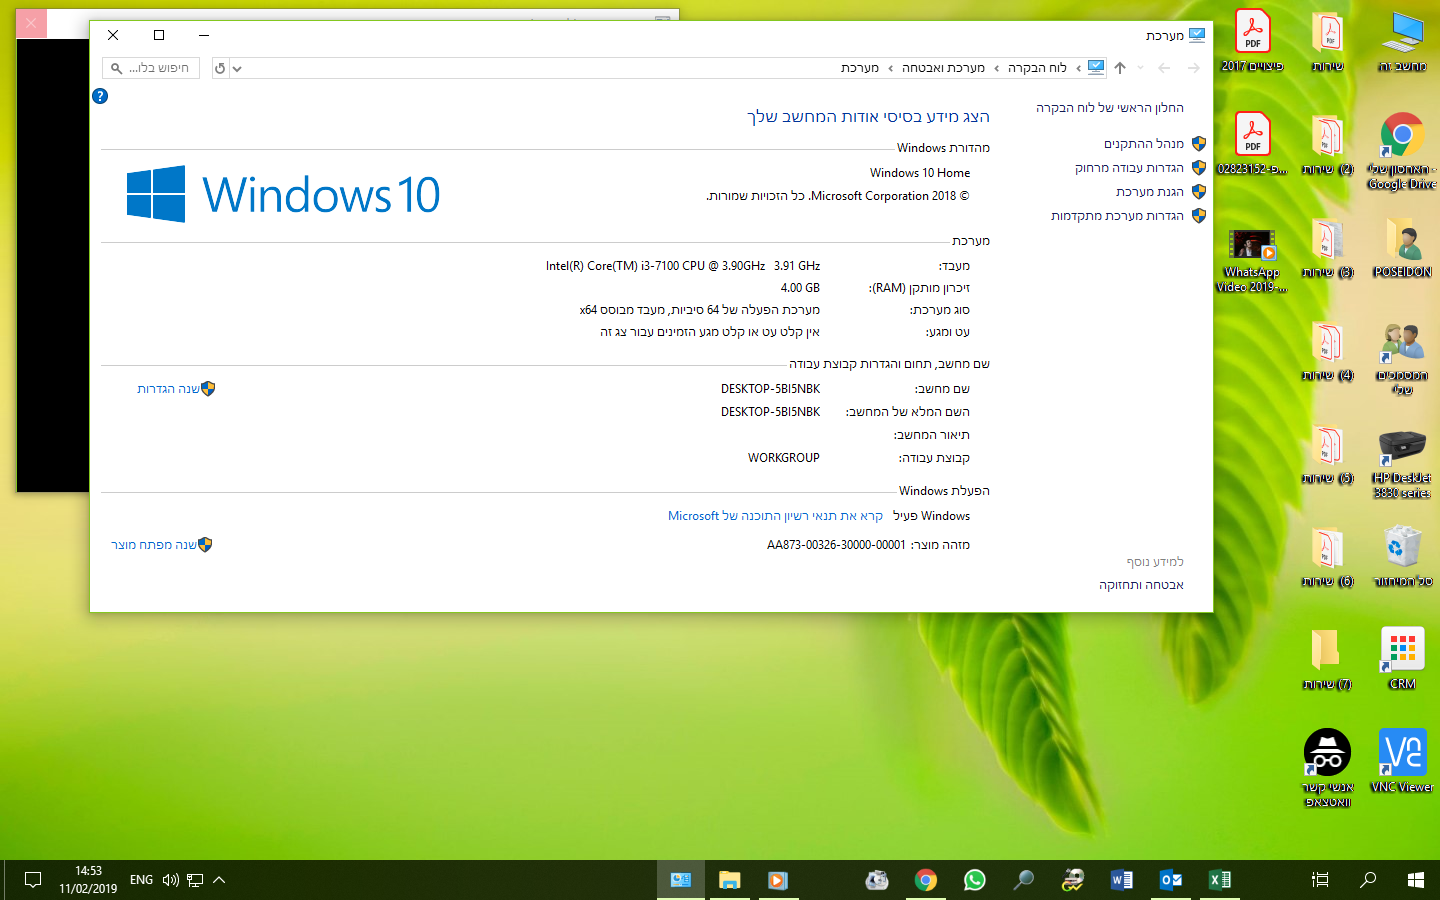Open Excel from the taskbar

pos(1219,880)
